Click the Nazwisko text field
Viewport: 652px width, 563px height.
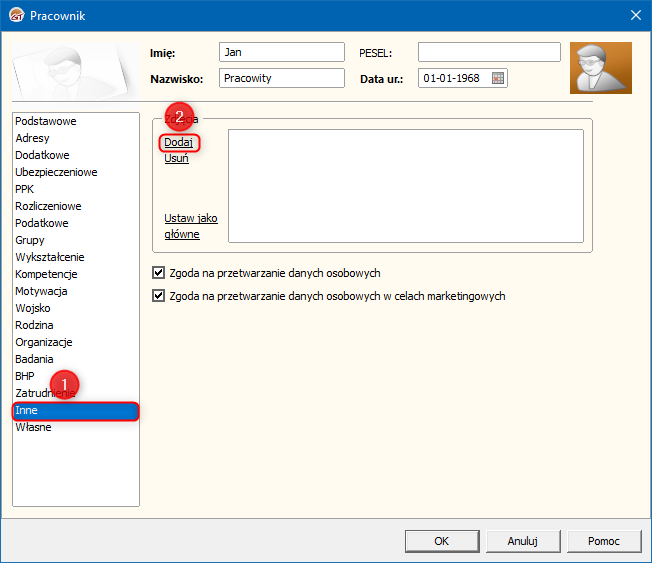click(x=281, y=78)
